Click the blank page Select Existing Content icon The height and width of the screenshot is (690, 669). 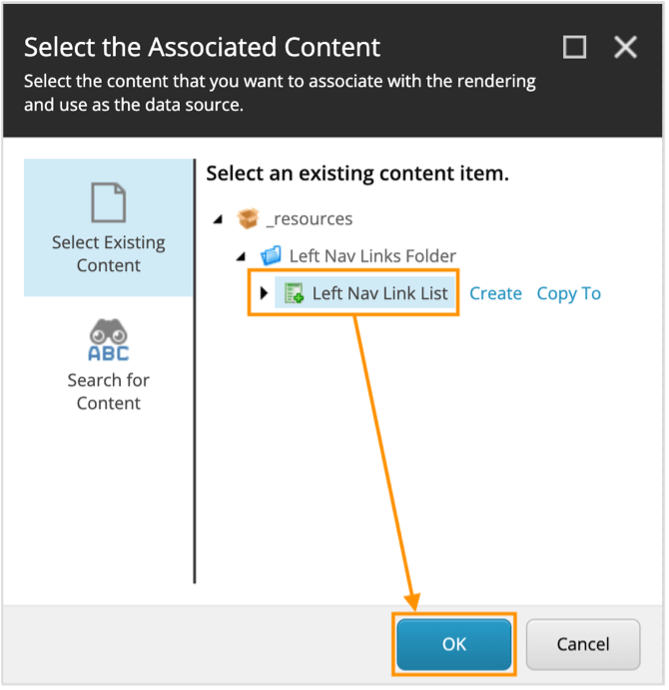108,203
